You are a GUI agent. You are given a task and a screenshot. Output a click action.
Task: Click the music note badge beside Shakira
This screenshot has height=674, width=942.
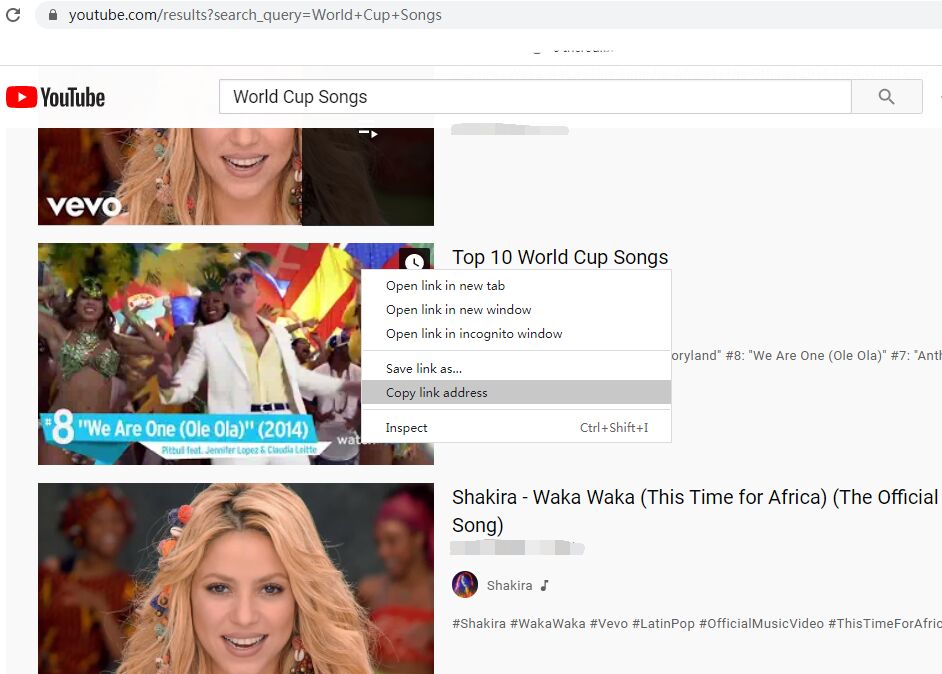pos(544,585)
